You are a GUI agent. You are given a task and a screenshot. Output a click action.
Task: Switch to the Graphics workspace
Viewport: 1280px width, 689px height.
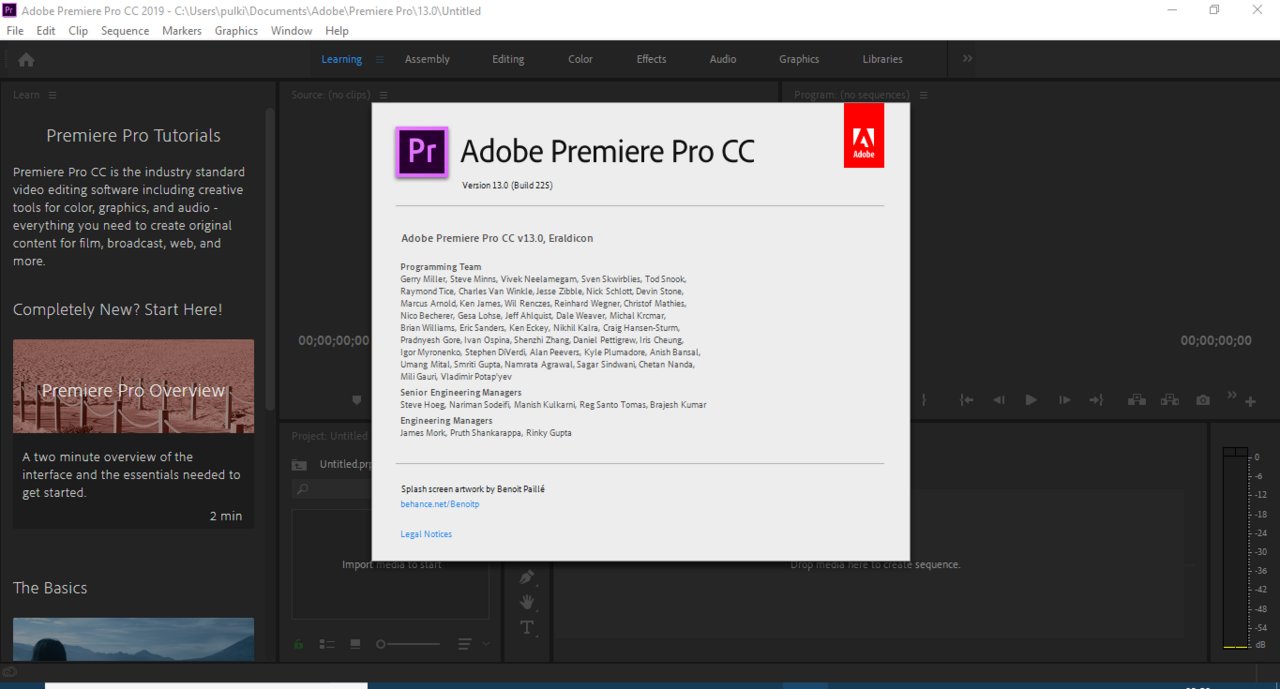click(x=799, y=59)
